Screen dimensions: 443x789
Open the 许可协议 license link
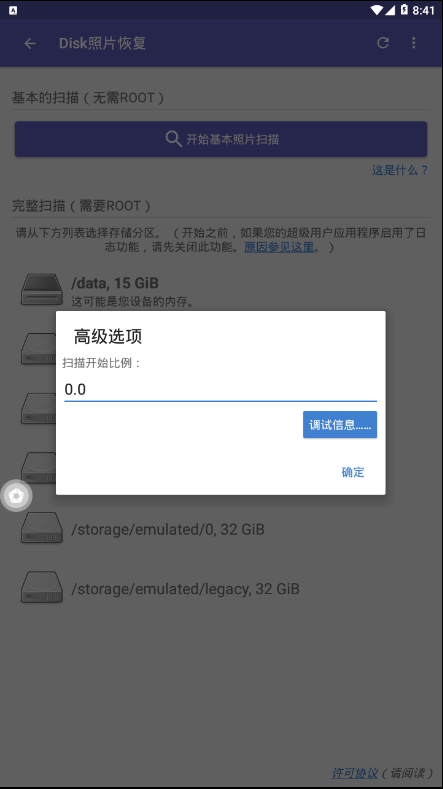pyautogui.click(x=355, y=773)
